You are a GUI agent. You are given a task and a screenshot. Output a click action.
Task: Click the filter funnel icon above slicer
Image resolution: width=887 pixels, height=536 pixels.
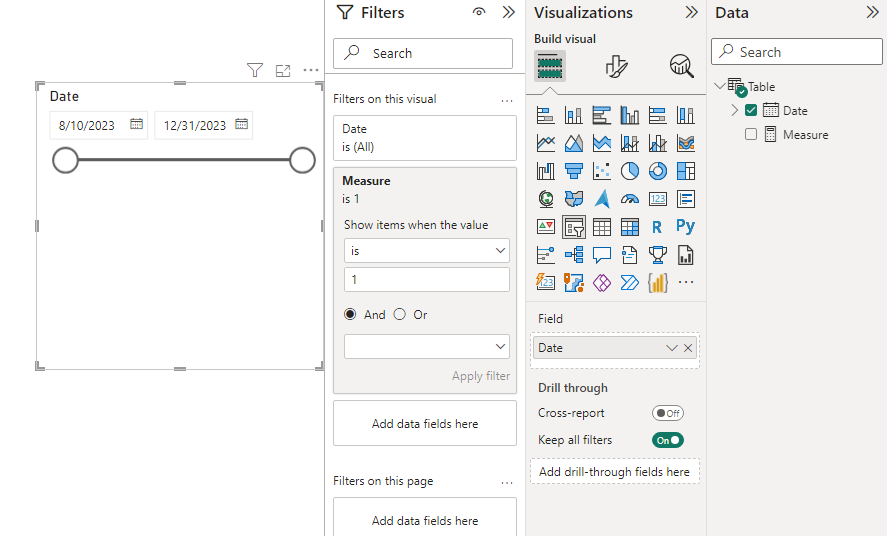click(255, 70)
